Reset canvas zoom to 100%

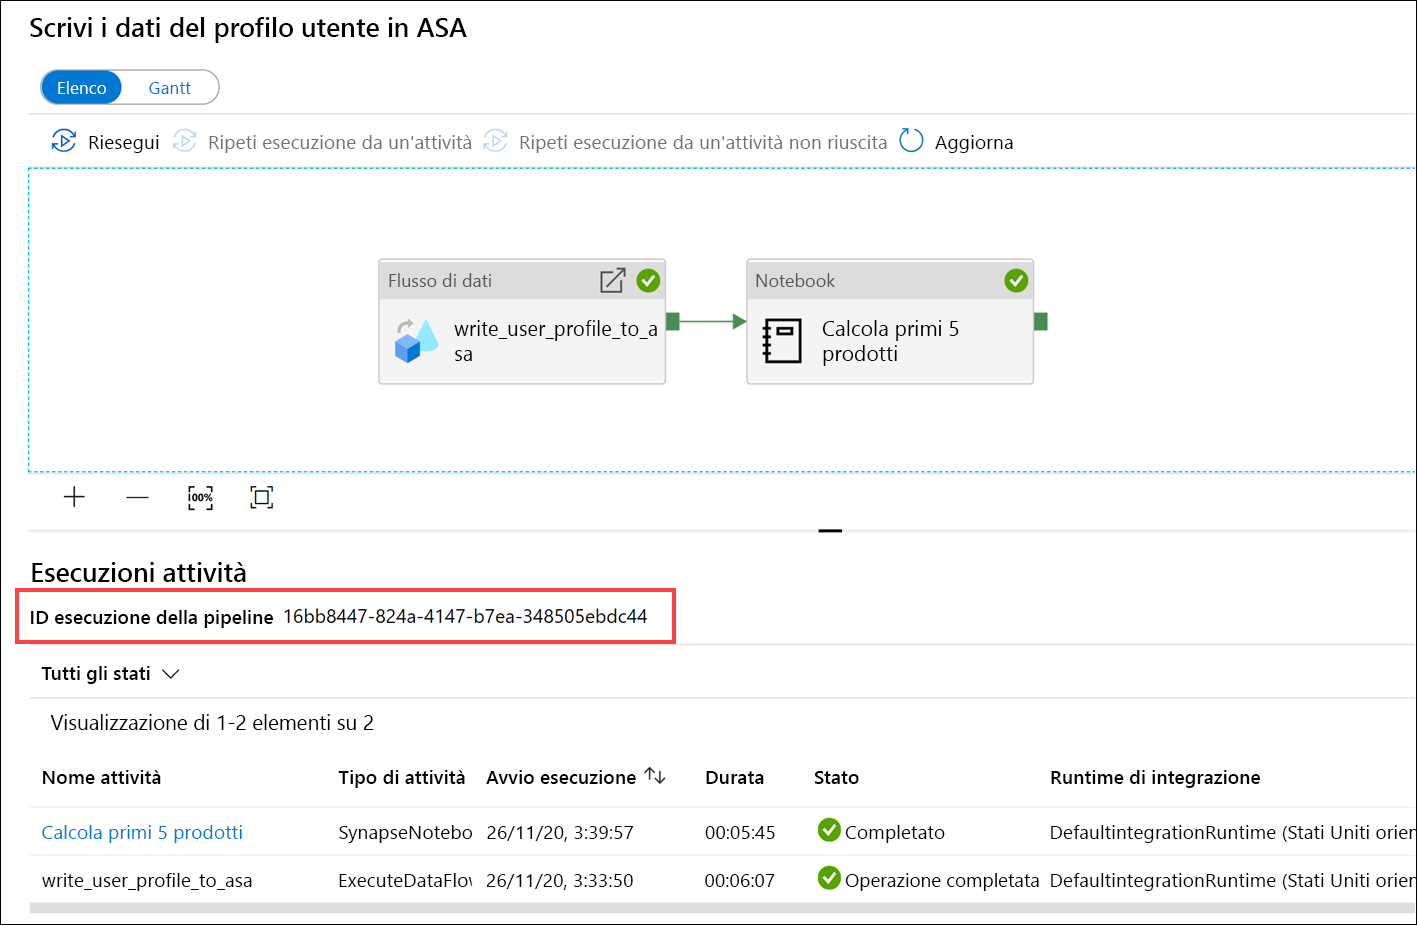(x=200, y=497)
